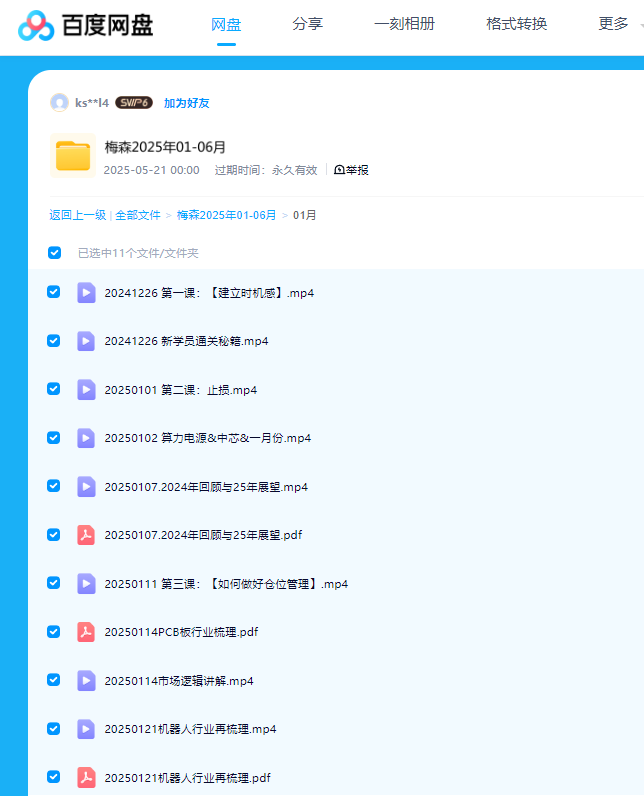Click the Baidu Netdisk logo icon
Viewport: 644px width, 796px height.
pos(37,26)
